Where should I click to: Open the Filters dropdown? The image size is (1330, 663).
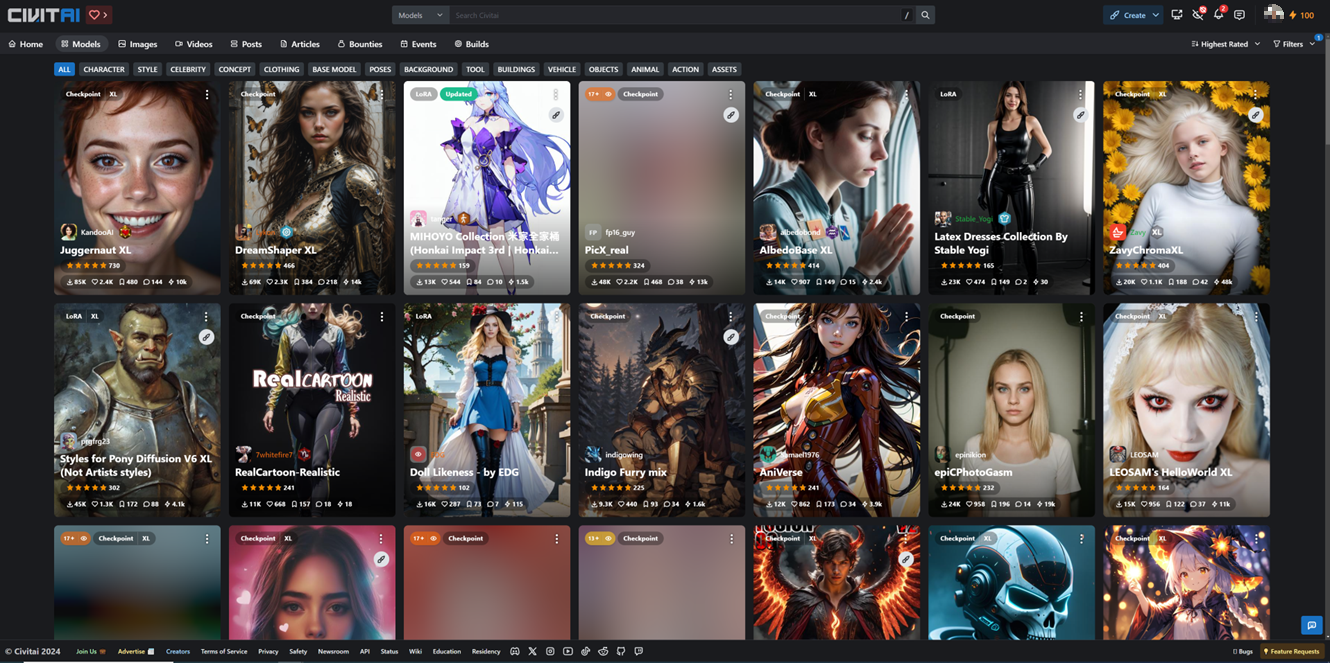click(1294, 44)
